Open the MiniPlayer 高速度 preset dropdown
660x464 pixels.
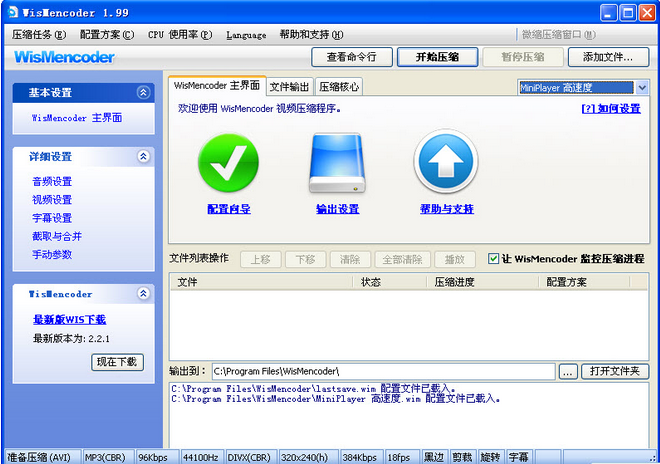641,88
